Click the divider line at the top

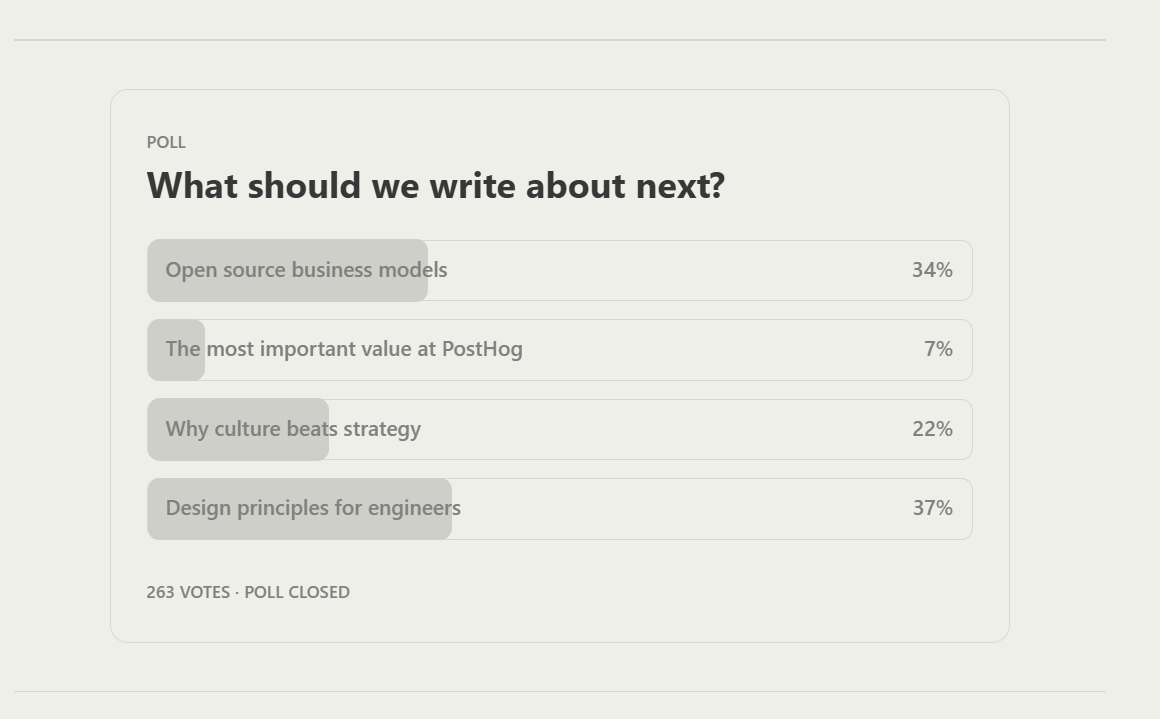(560, 41)
